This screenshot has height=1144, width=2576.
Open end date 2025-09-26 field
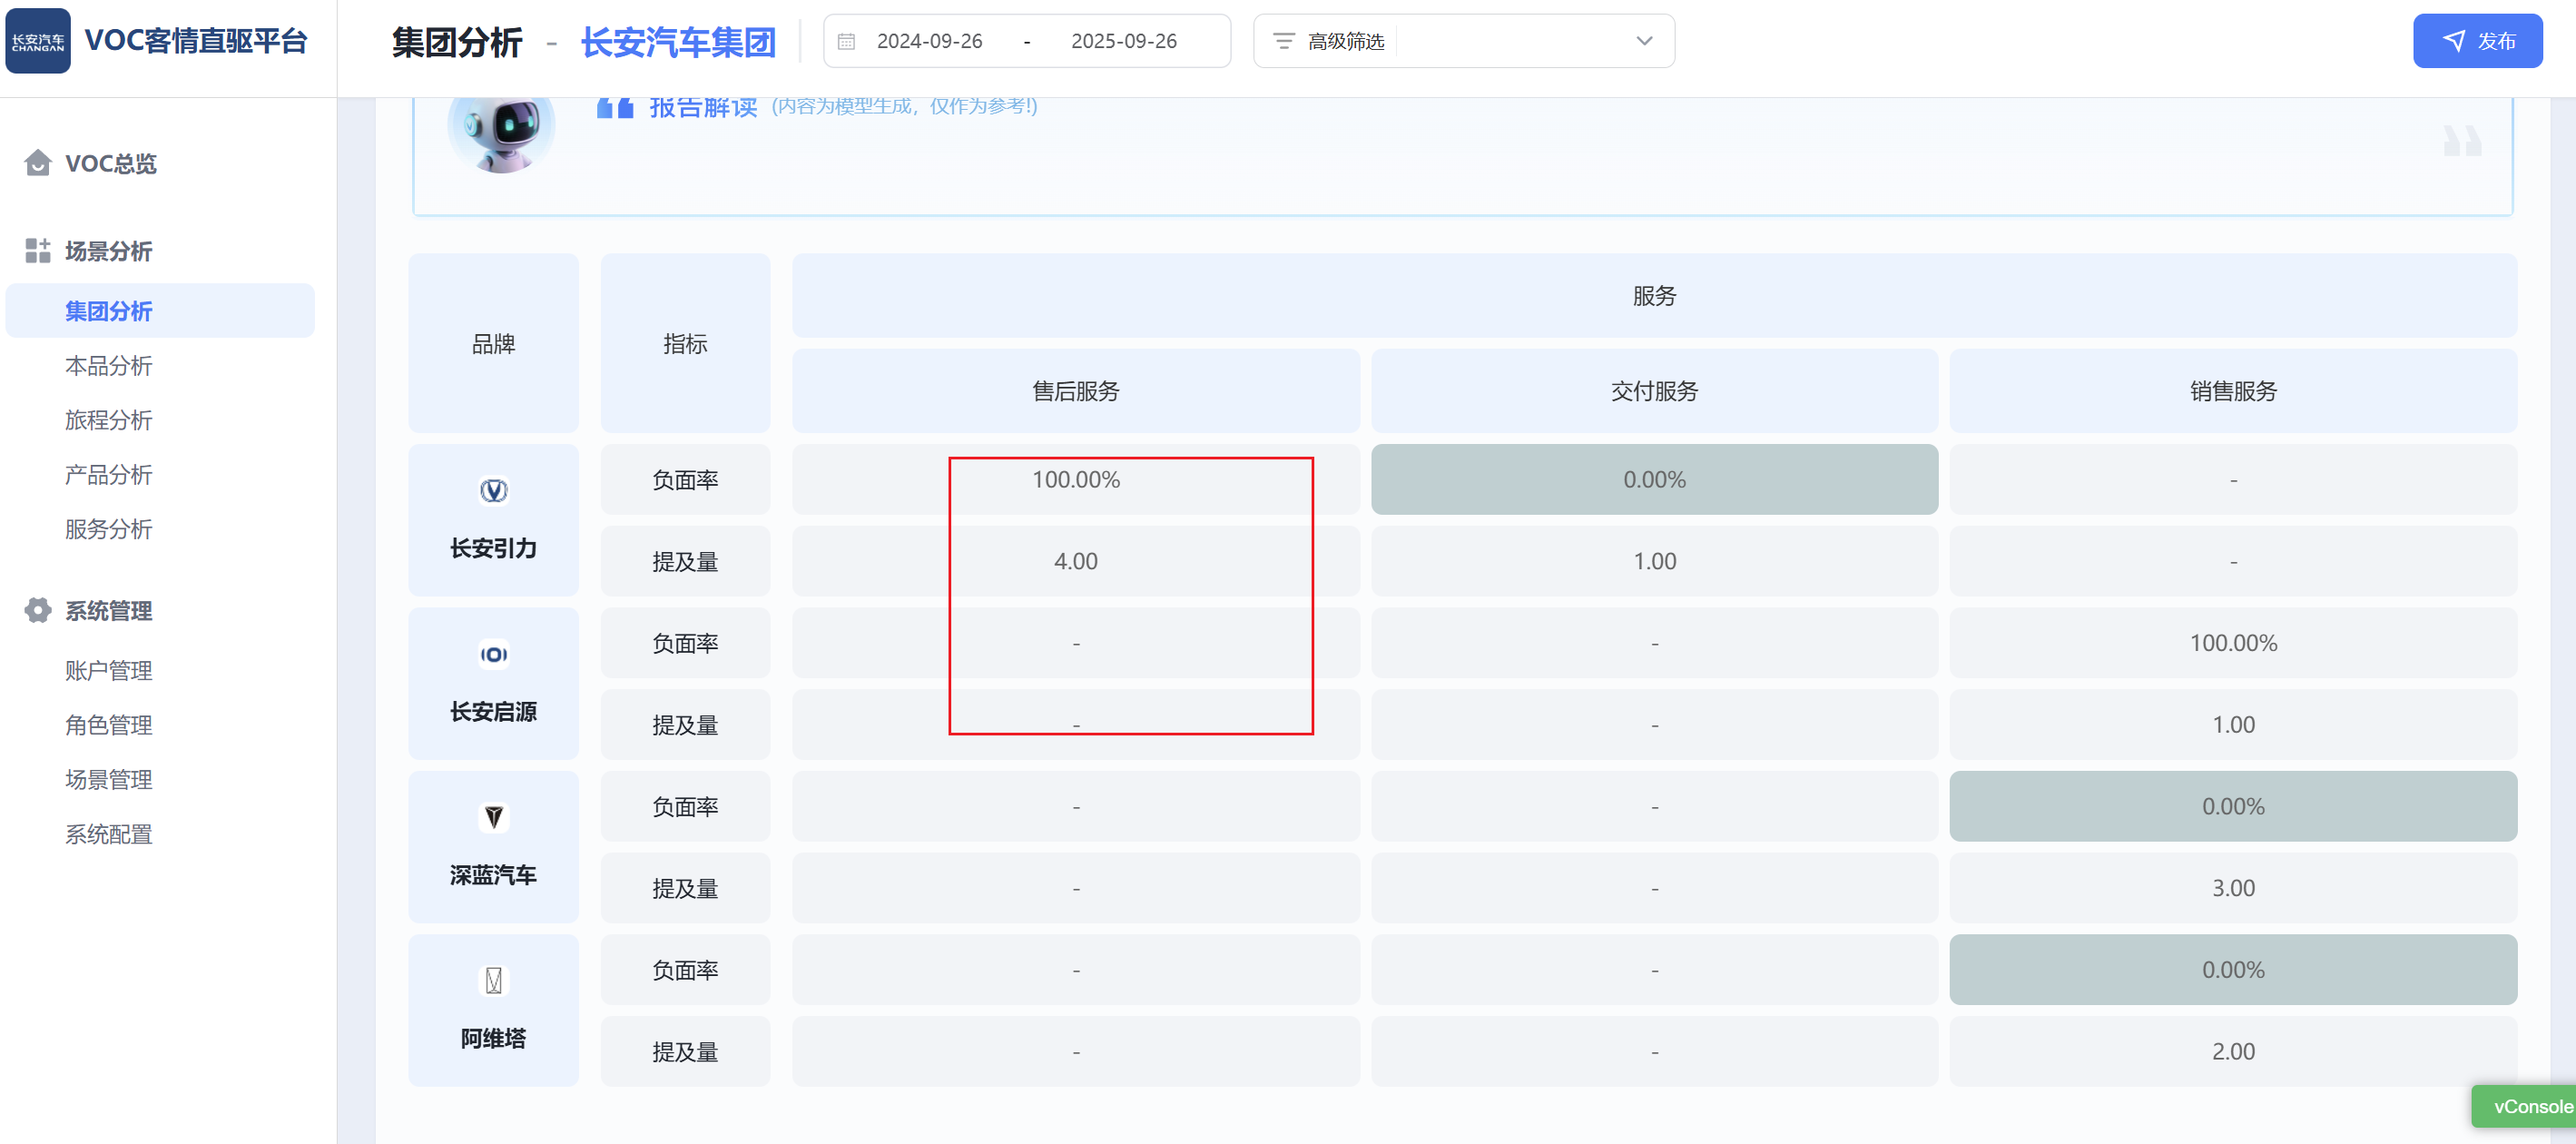1123,41
